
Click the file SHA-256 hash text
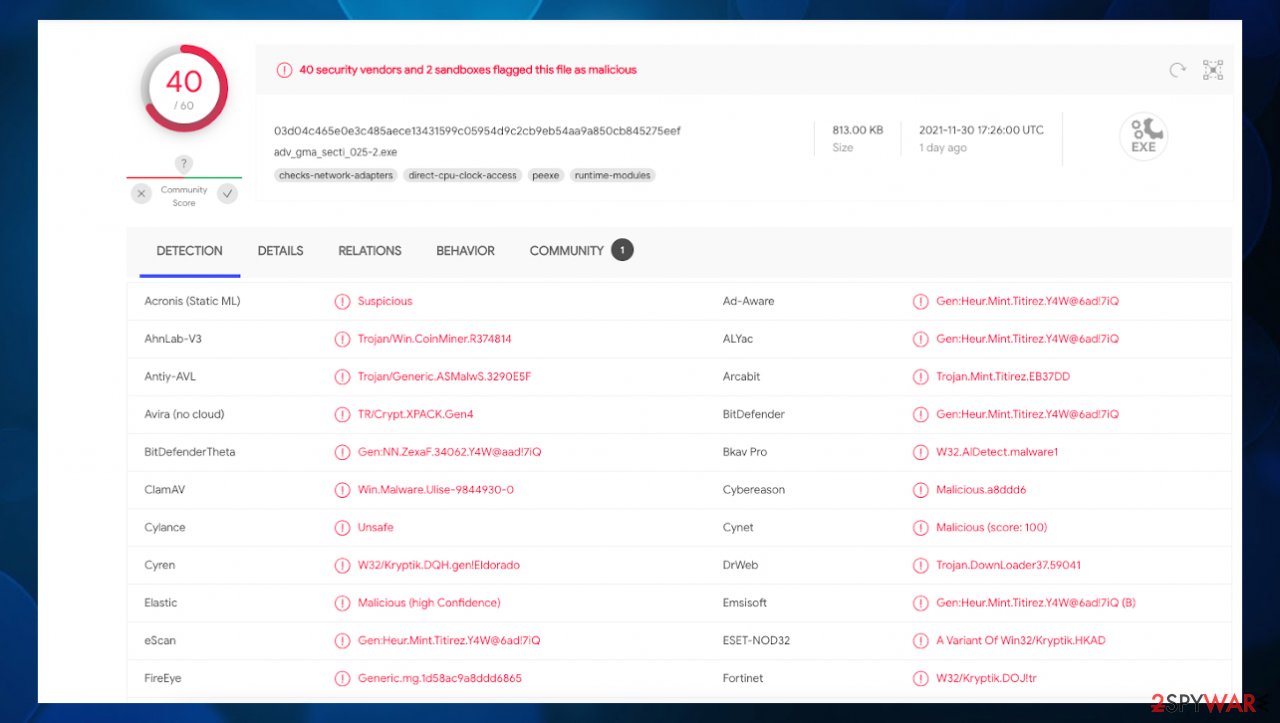tap(478, 131)
